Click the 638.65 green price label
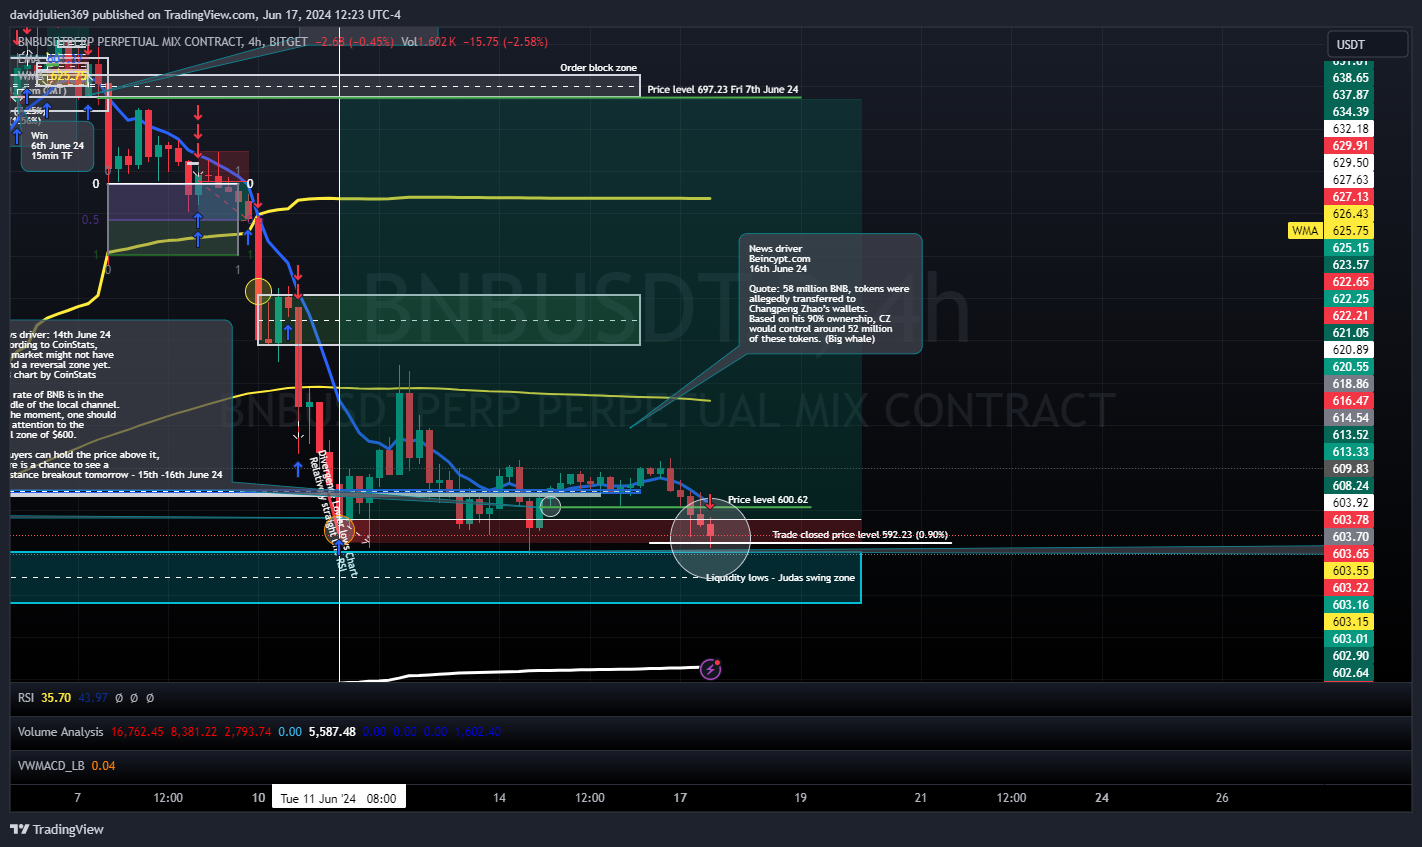This screenshot has width=1422, height=847. tap(1350, 78)
